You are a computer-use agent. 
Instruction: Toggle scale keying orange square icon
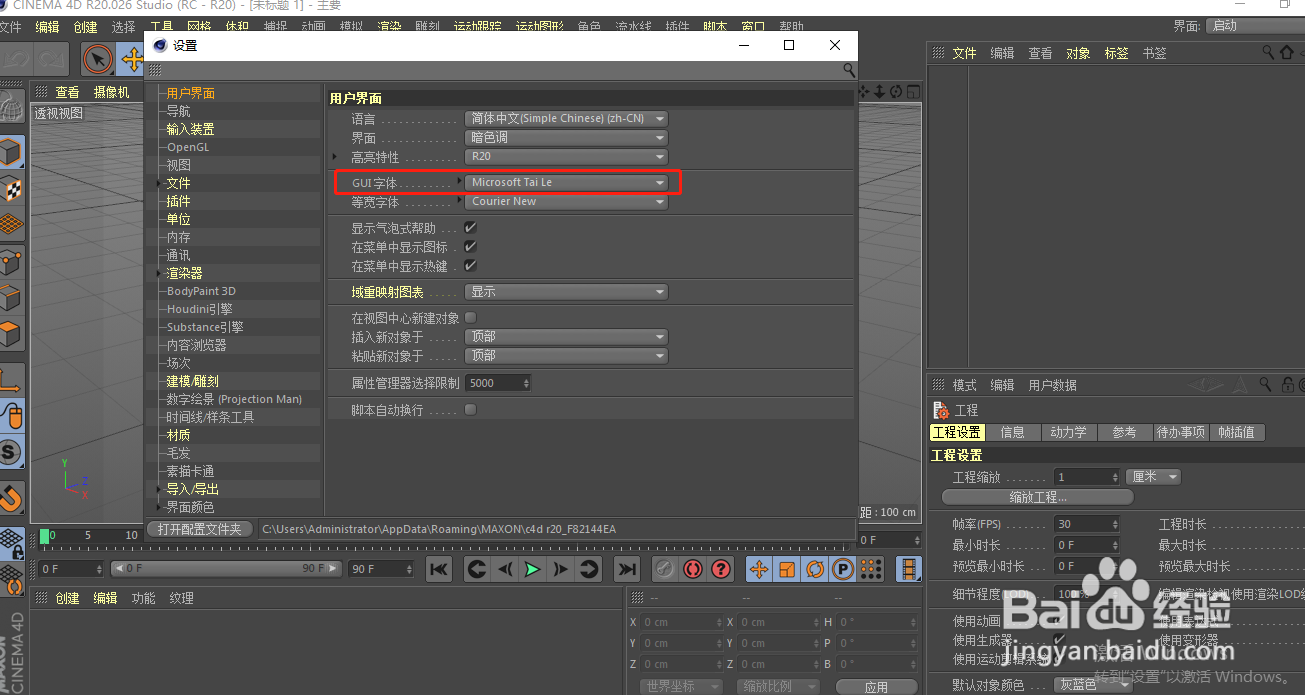[787, 569]
